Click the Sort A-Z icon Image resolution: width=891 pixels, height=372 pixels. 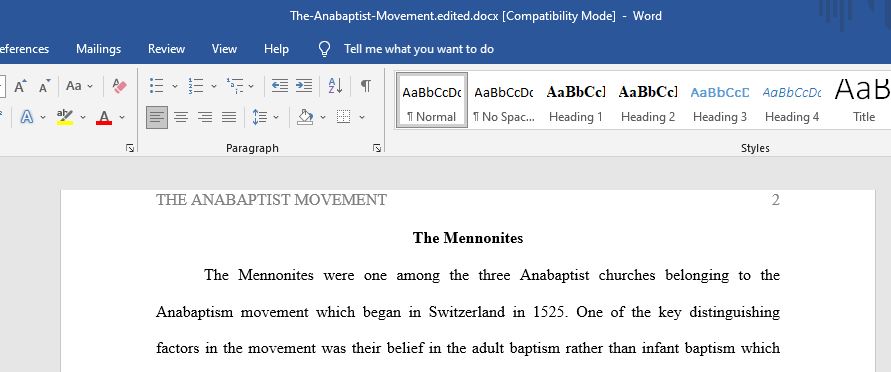pyautogui.click(x=335, y=86)
